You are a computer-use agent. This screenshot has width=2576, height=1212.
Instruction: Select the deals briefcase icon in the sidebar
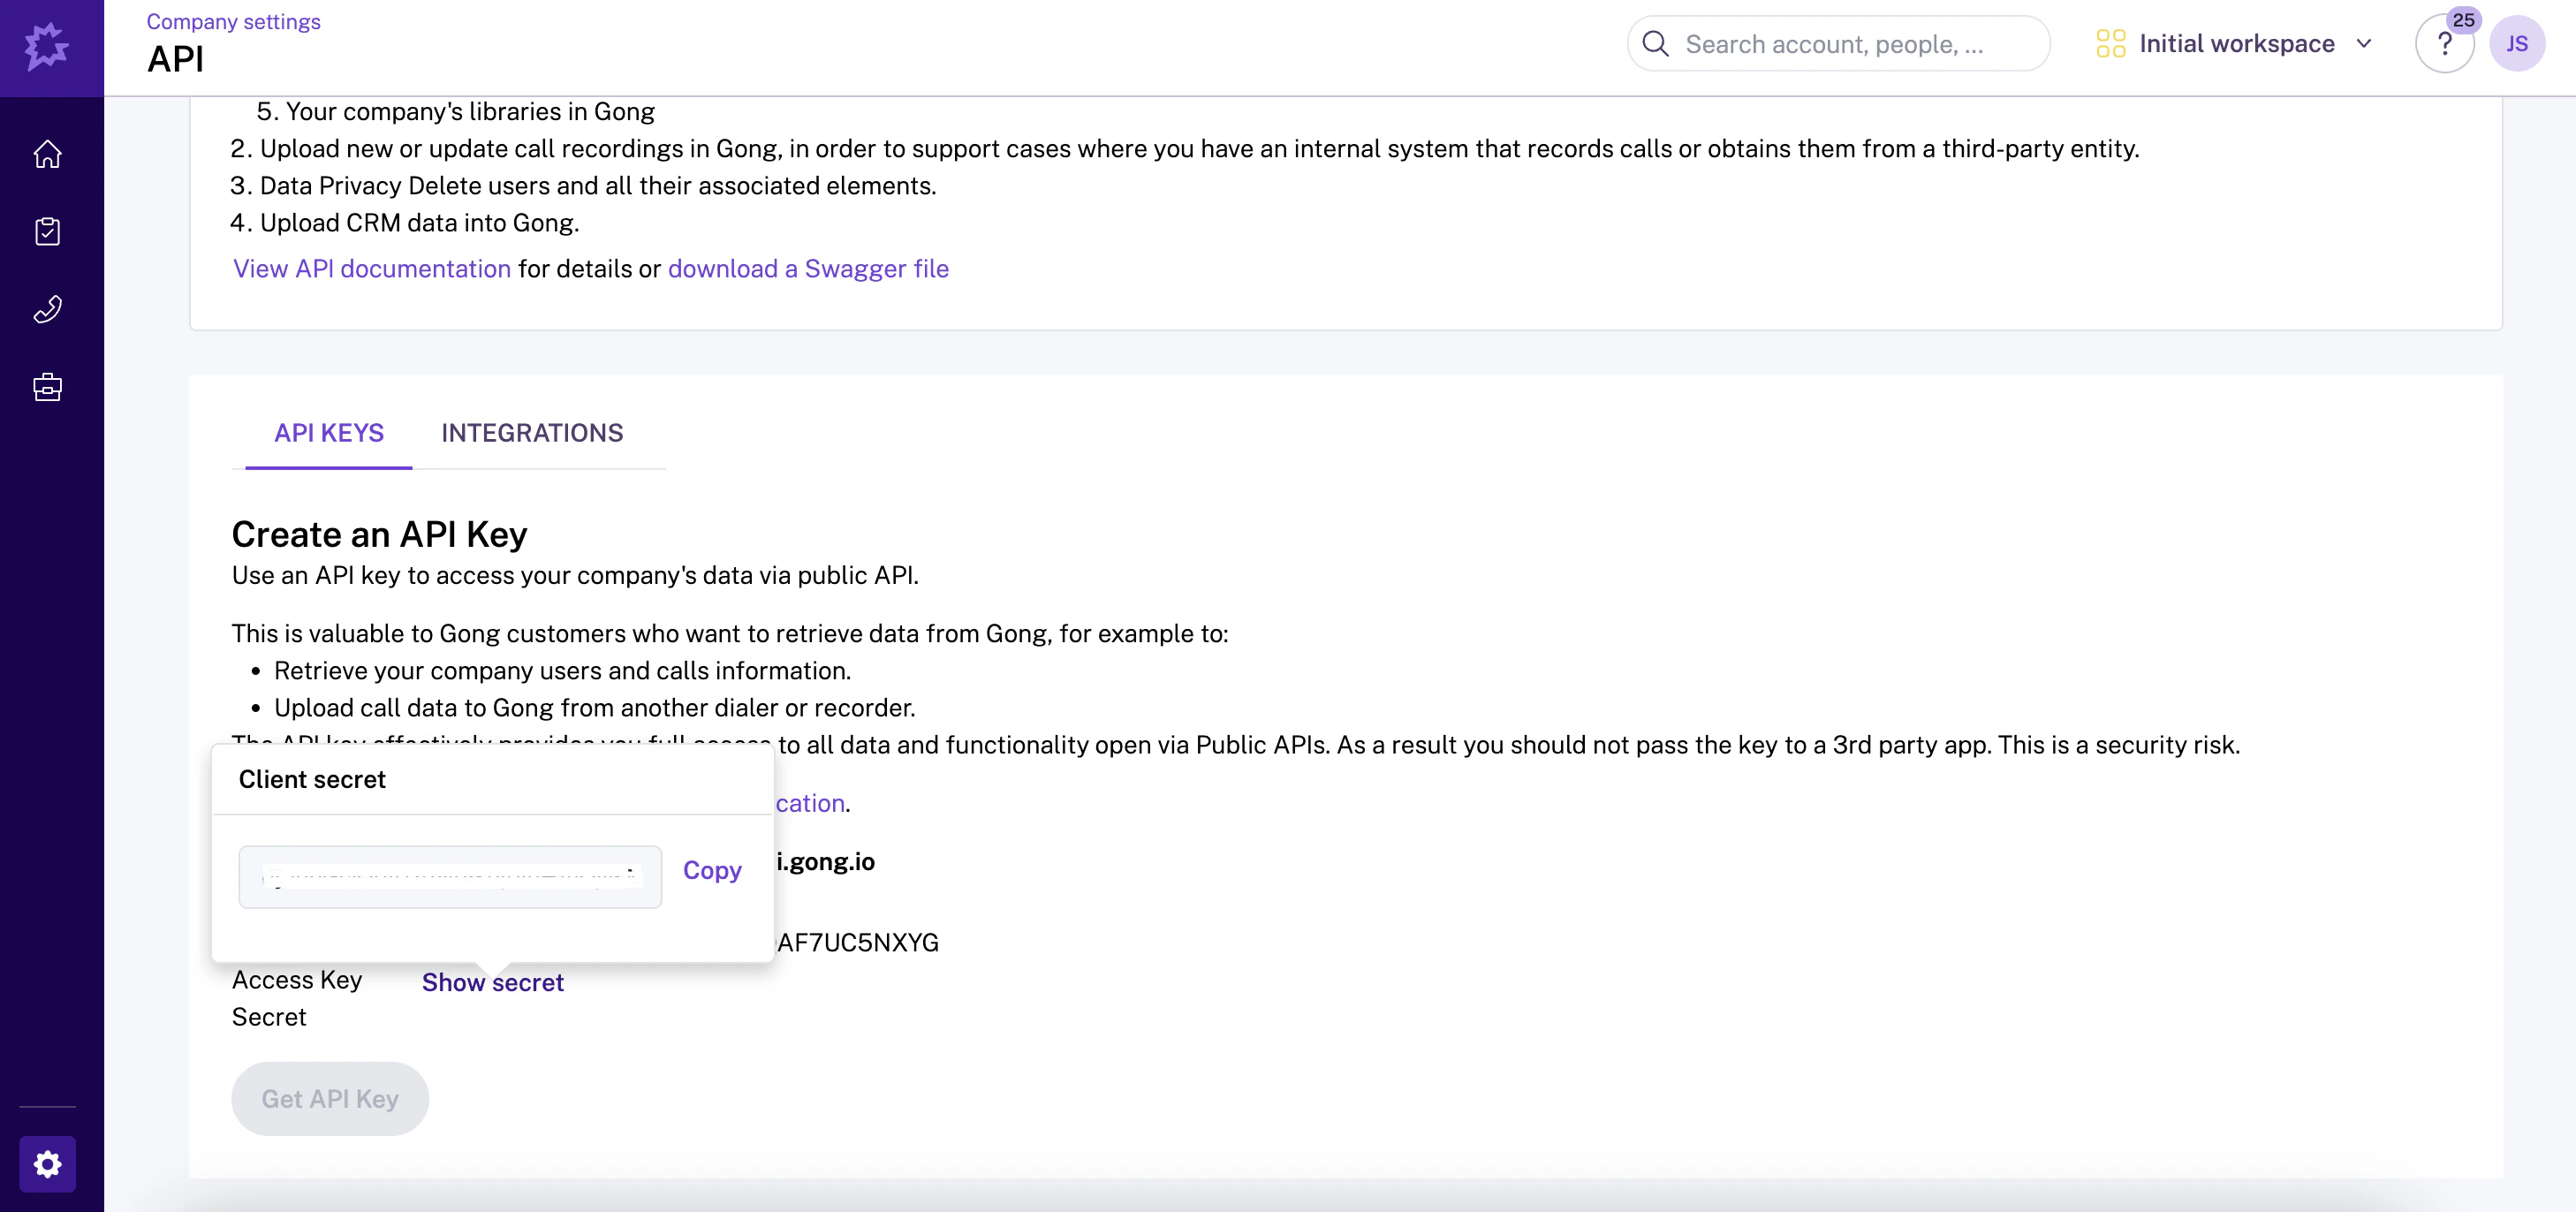pos(47,388)
